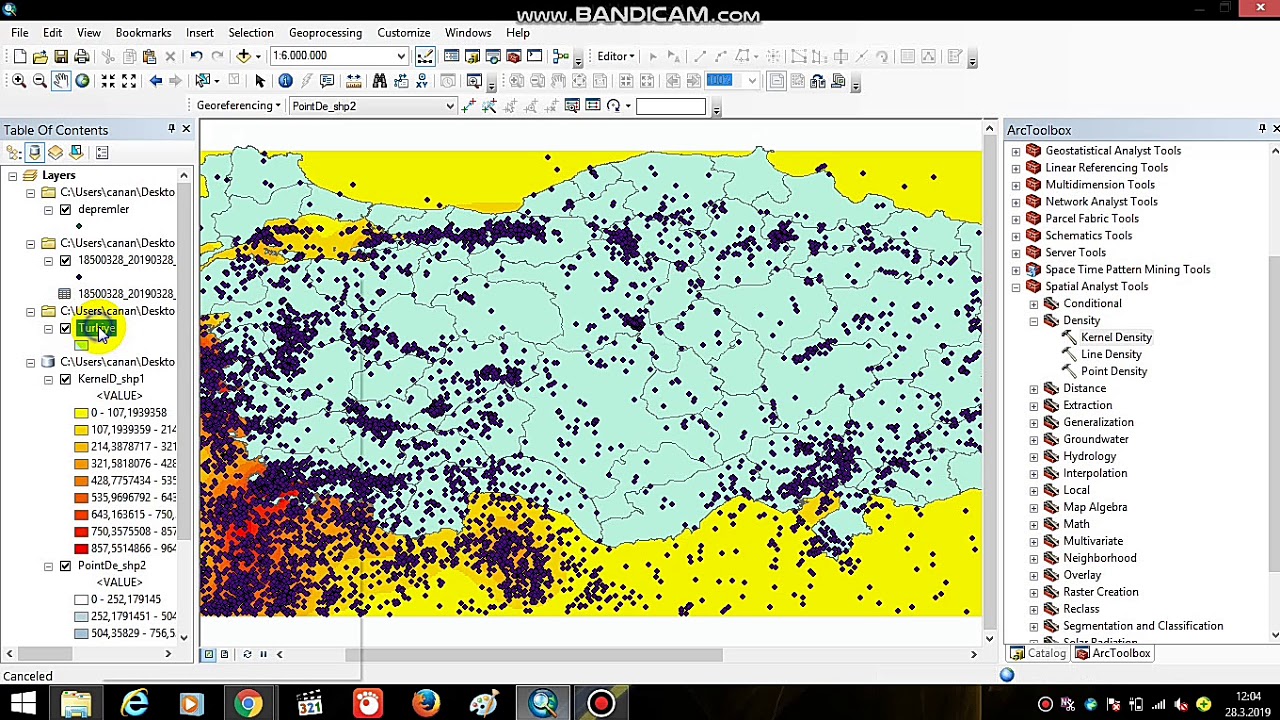Open ArcToolbox window toolbar icon
This screenshot has height=720, width=1280.
coord(514,56)
